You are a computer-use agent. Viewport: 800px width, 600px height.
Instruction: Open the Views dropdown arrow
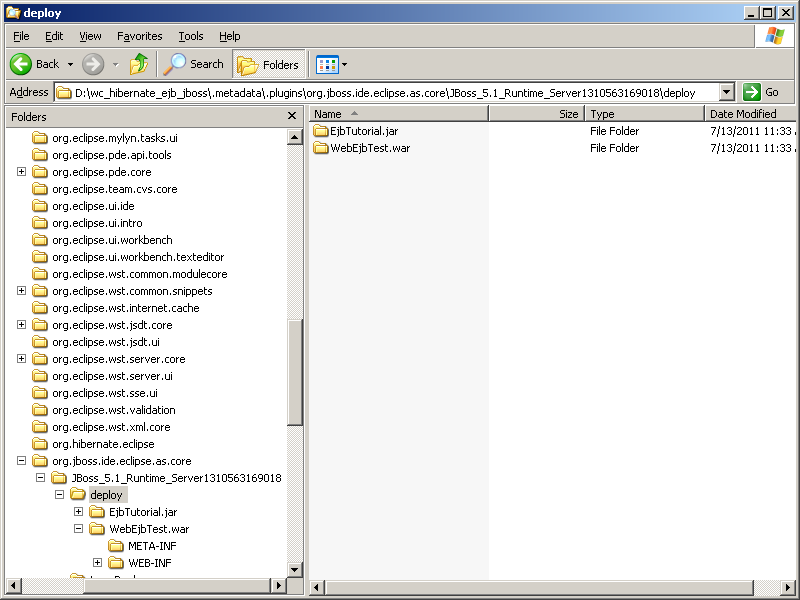[344, 65]
